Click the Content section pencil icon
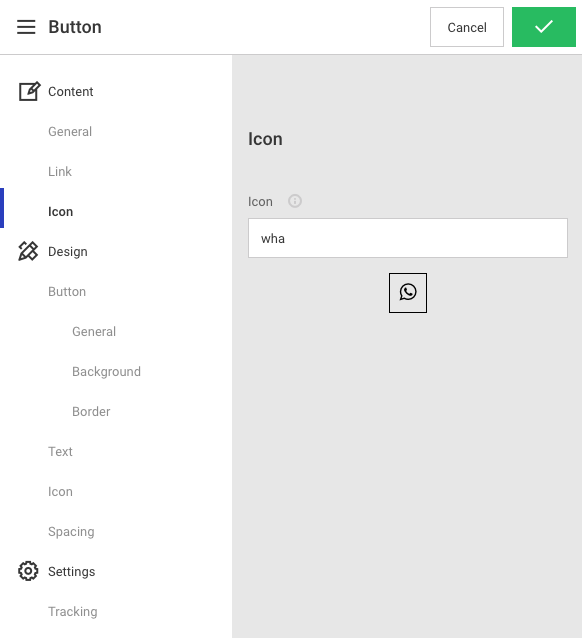The width and height of the screenshot is (582, 638). (29, 91)
